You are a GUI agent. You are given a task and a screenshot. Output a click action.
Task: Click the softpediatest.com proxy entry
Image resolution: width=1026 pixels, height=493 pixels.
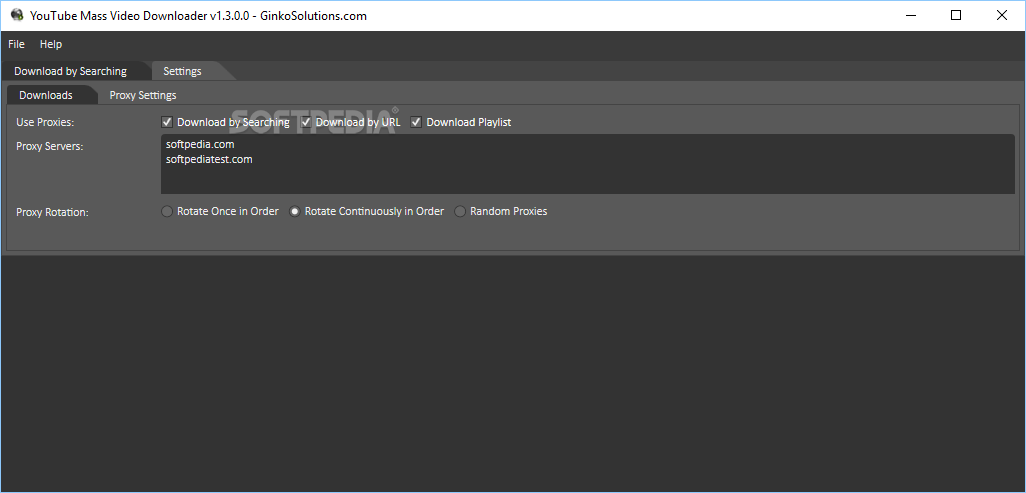[209, 159]
